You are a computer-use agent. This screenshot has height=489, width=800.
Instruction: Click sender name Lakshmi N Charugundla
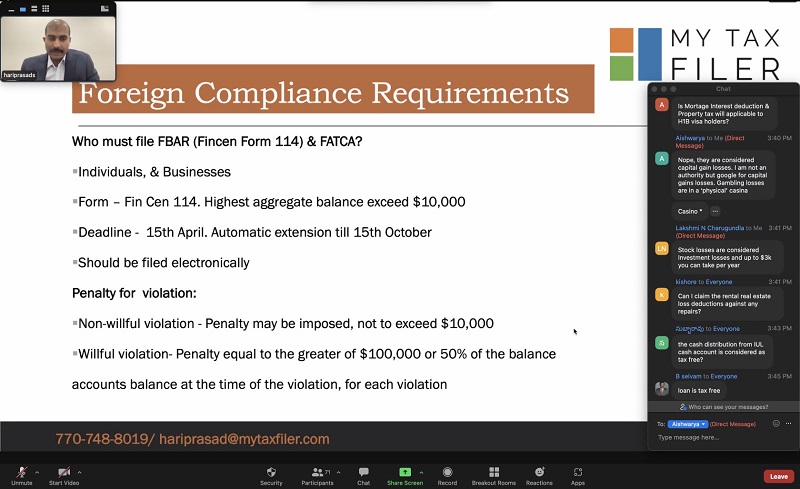tap(710, 228)
